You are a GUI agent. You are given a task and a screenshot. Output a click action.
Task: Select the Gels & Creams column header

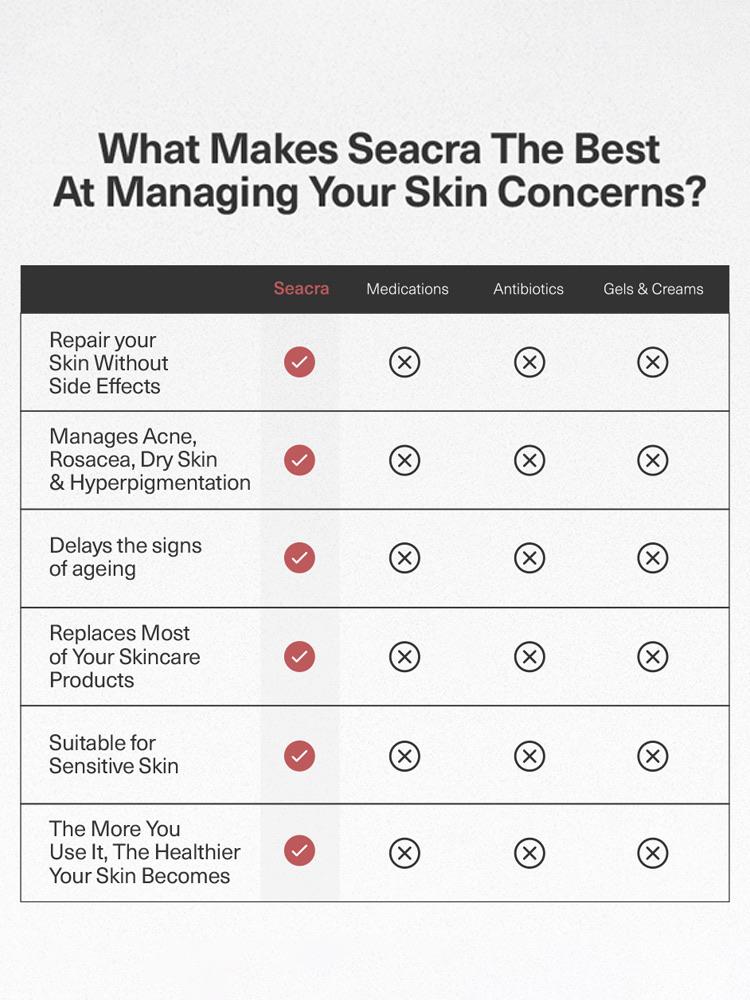click(x=653, y=289)
